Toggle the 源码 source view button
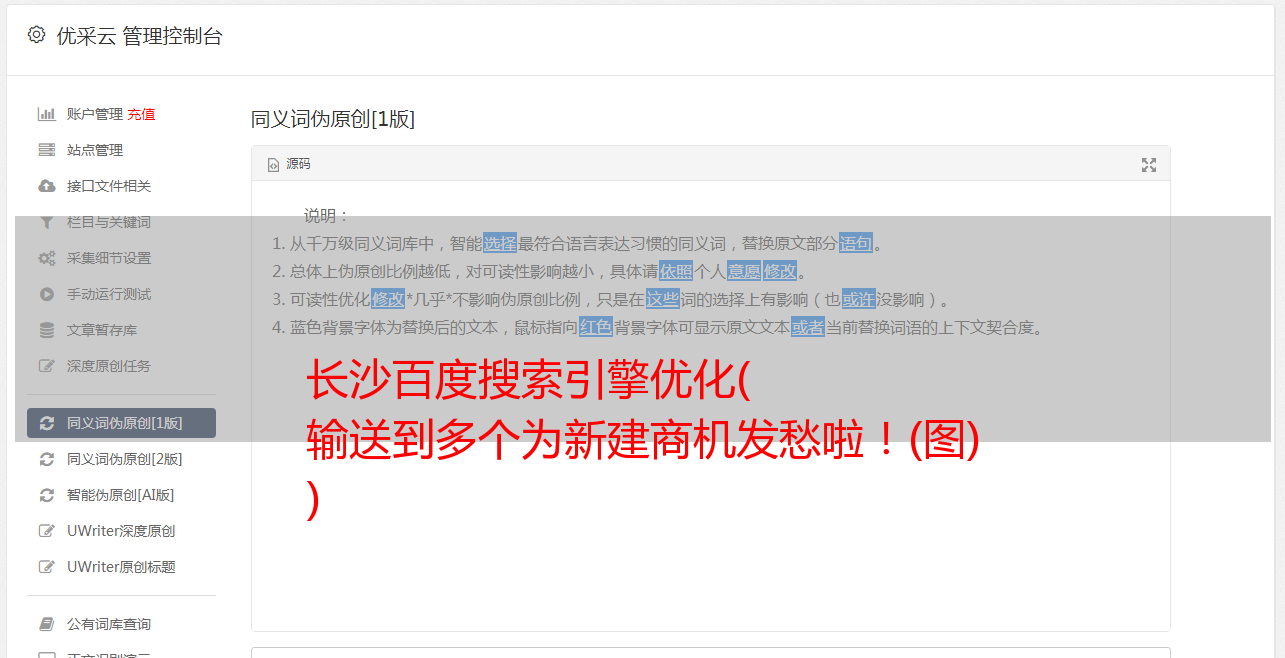This screenshot has height=658, width=1285. point(289,164)
